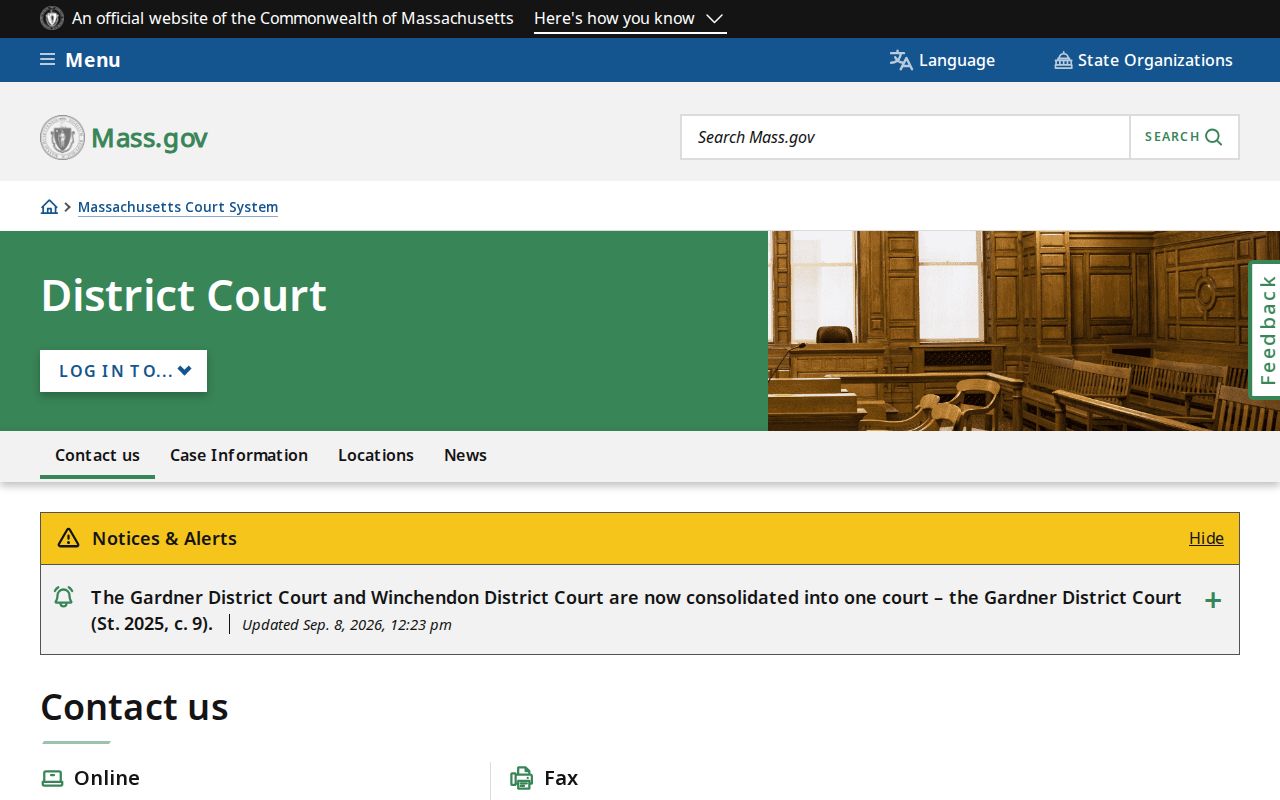This screenshot has width=1280, height=800.
Task: Click the Mass.gov logo
Action: pos(124,137)
